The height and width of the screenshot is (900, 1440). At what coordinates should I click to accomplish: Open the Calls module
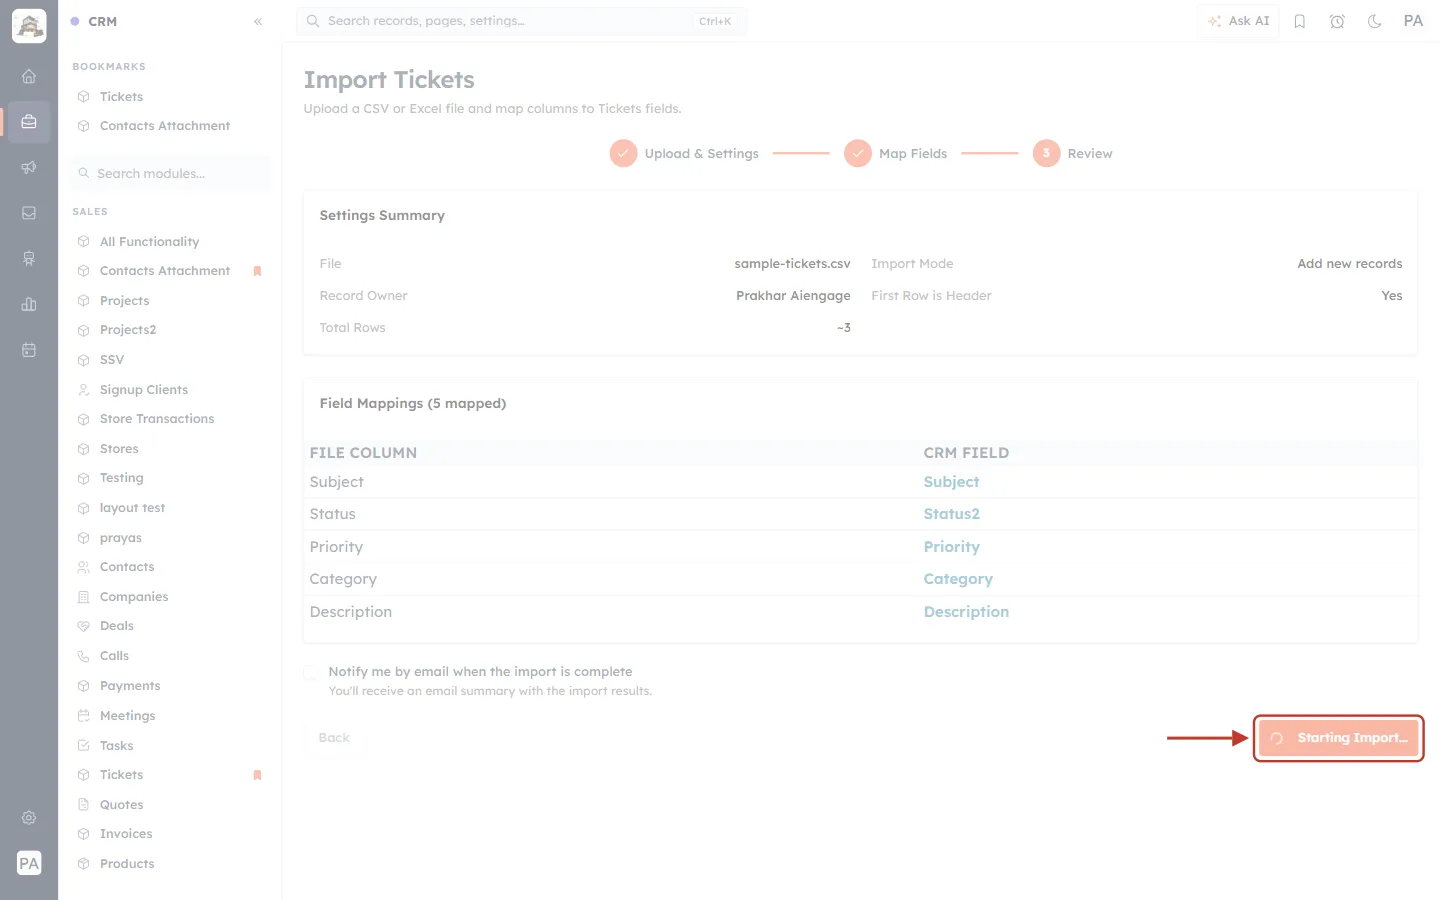coord(114,656)
